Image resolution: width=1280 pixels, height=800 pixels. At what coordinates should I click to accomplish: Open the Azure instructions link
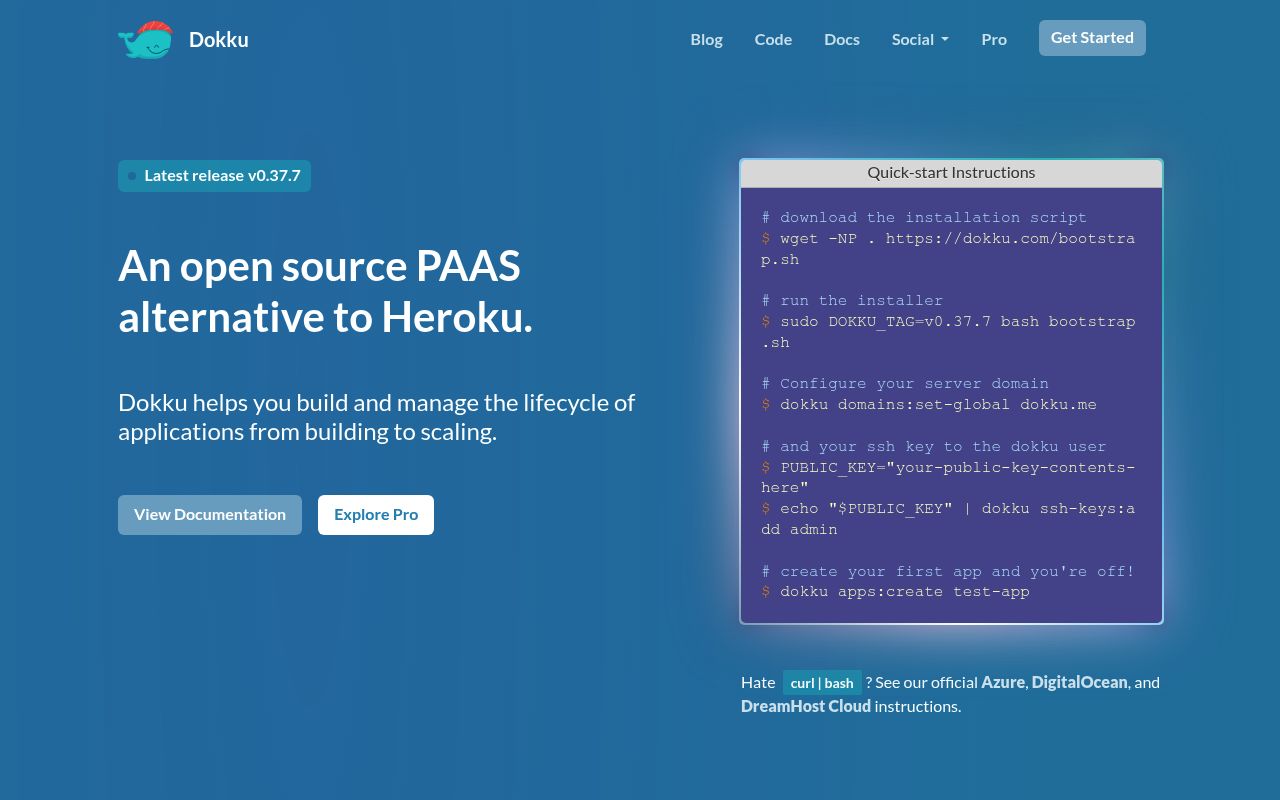click(1002, 682)
